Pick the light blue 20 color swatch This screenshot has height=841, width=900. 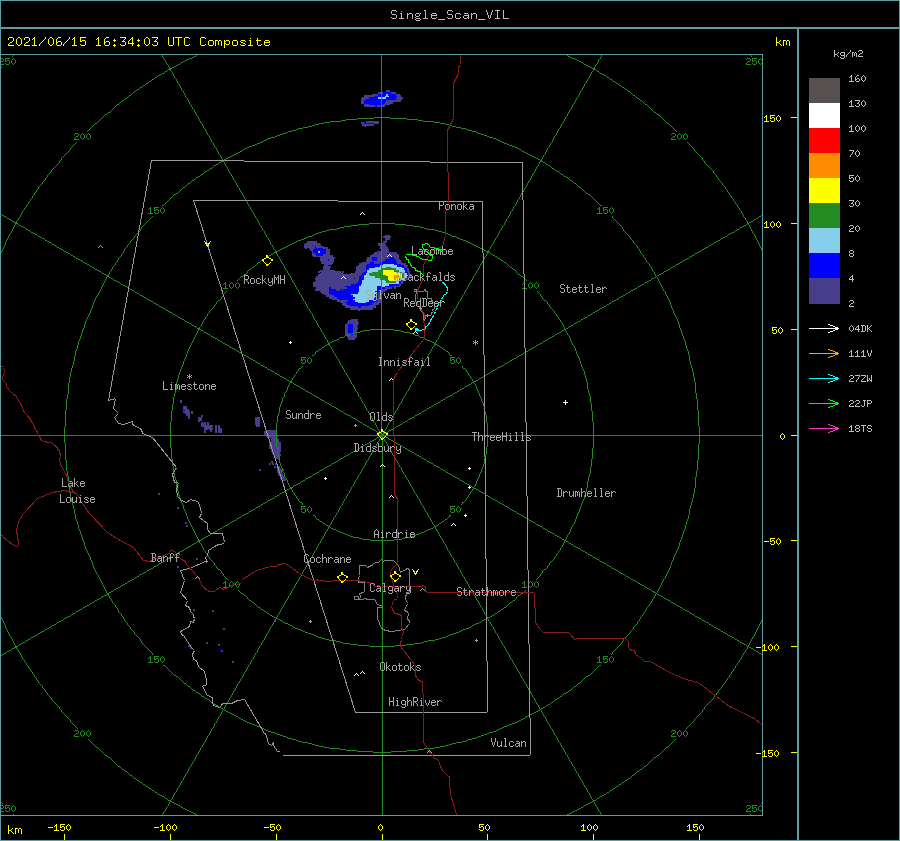(824, 241)
